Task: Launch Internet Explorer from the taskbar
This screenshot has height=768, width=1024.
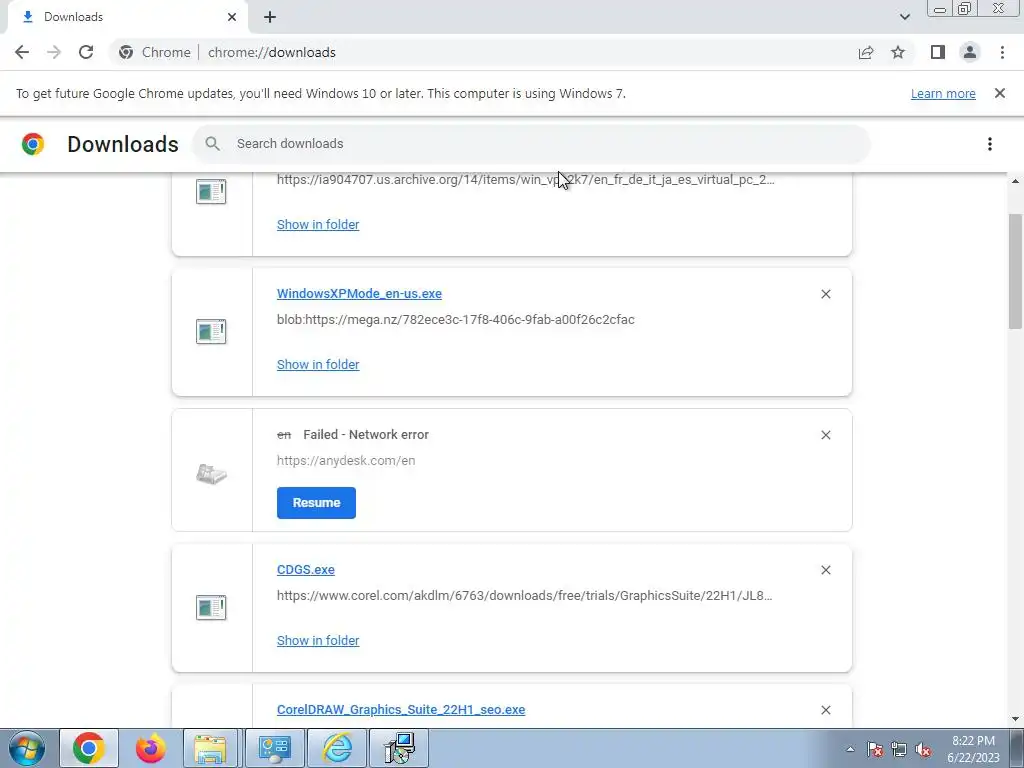Action: [338, 748]
